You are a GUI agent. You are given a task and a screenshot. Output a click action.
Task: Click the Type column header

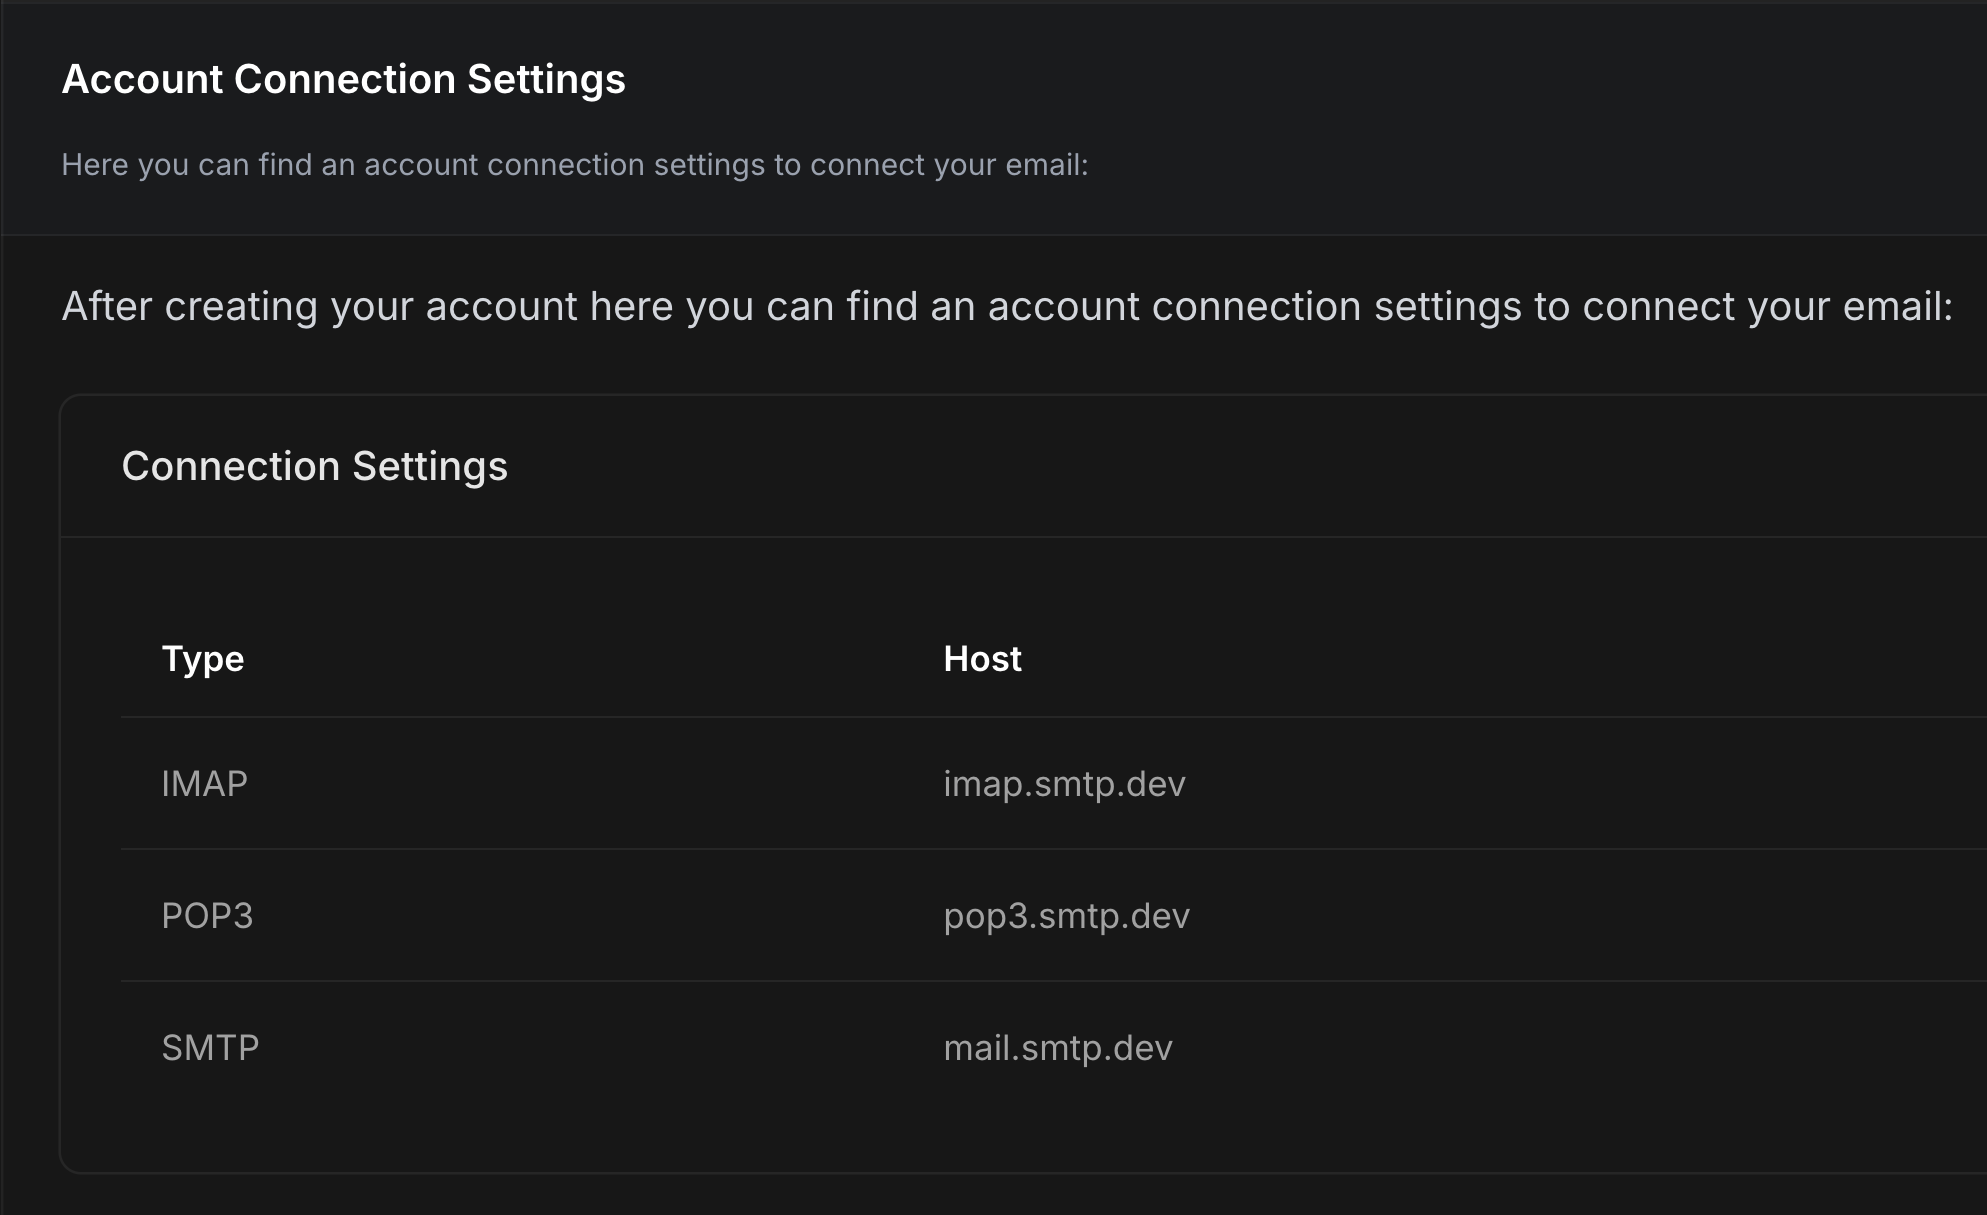(x=203, y=659)
